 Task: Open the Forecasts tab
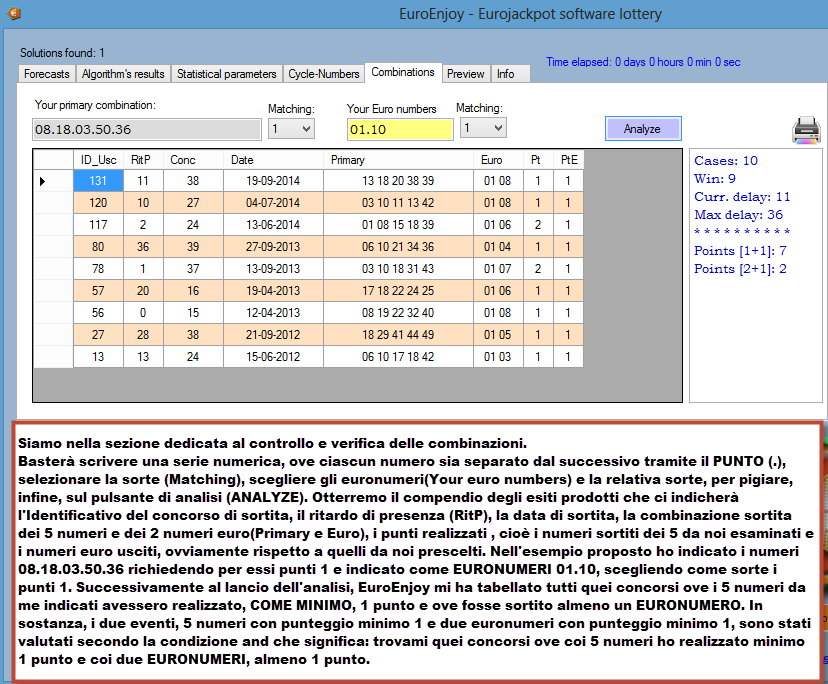[x=46, y=74]
